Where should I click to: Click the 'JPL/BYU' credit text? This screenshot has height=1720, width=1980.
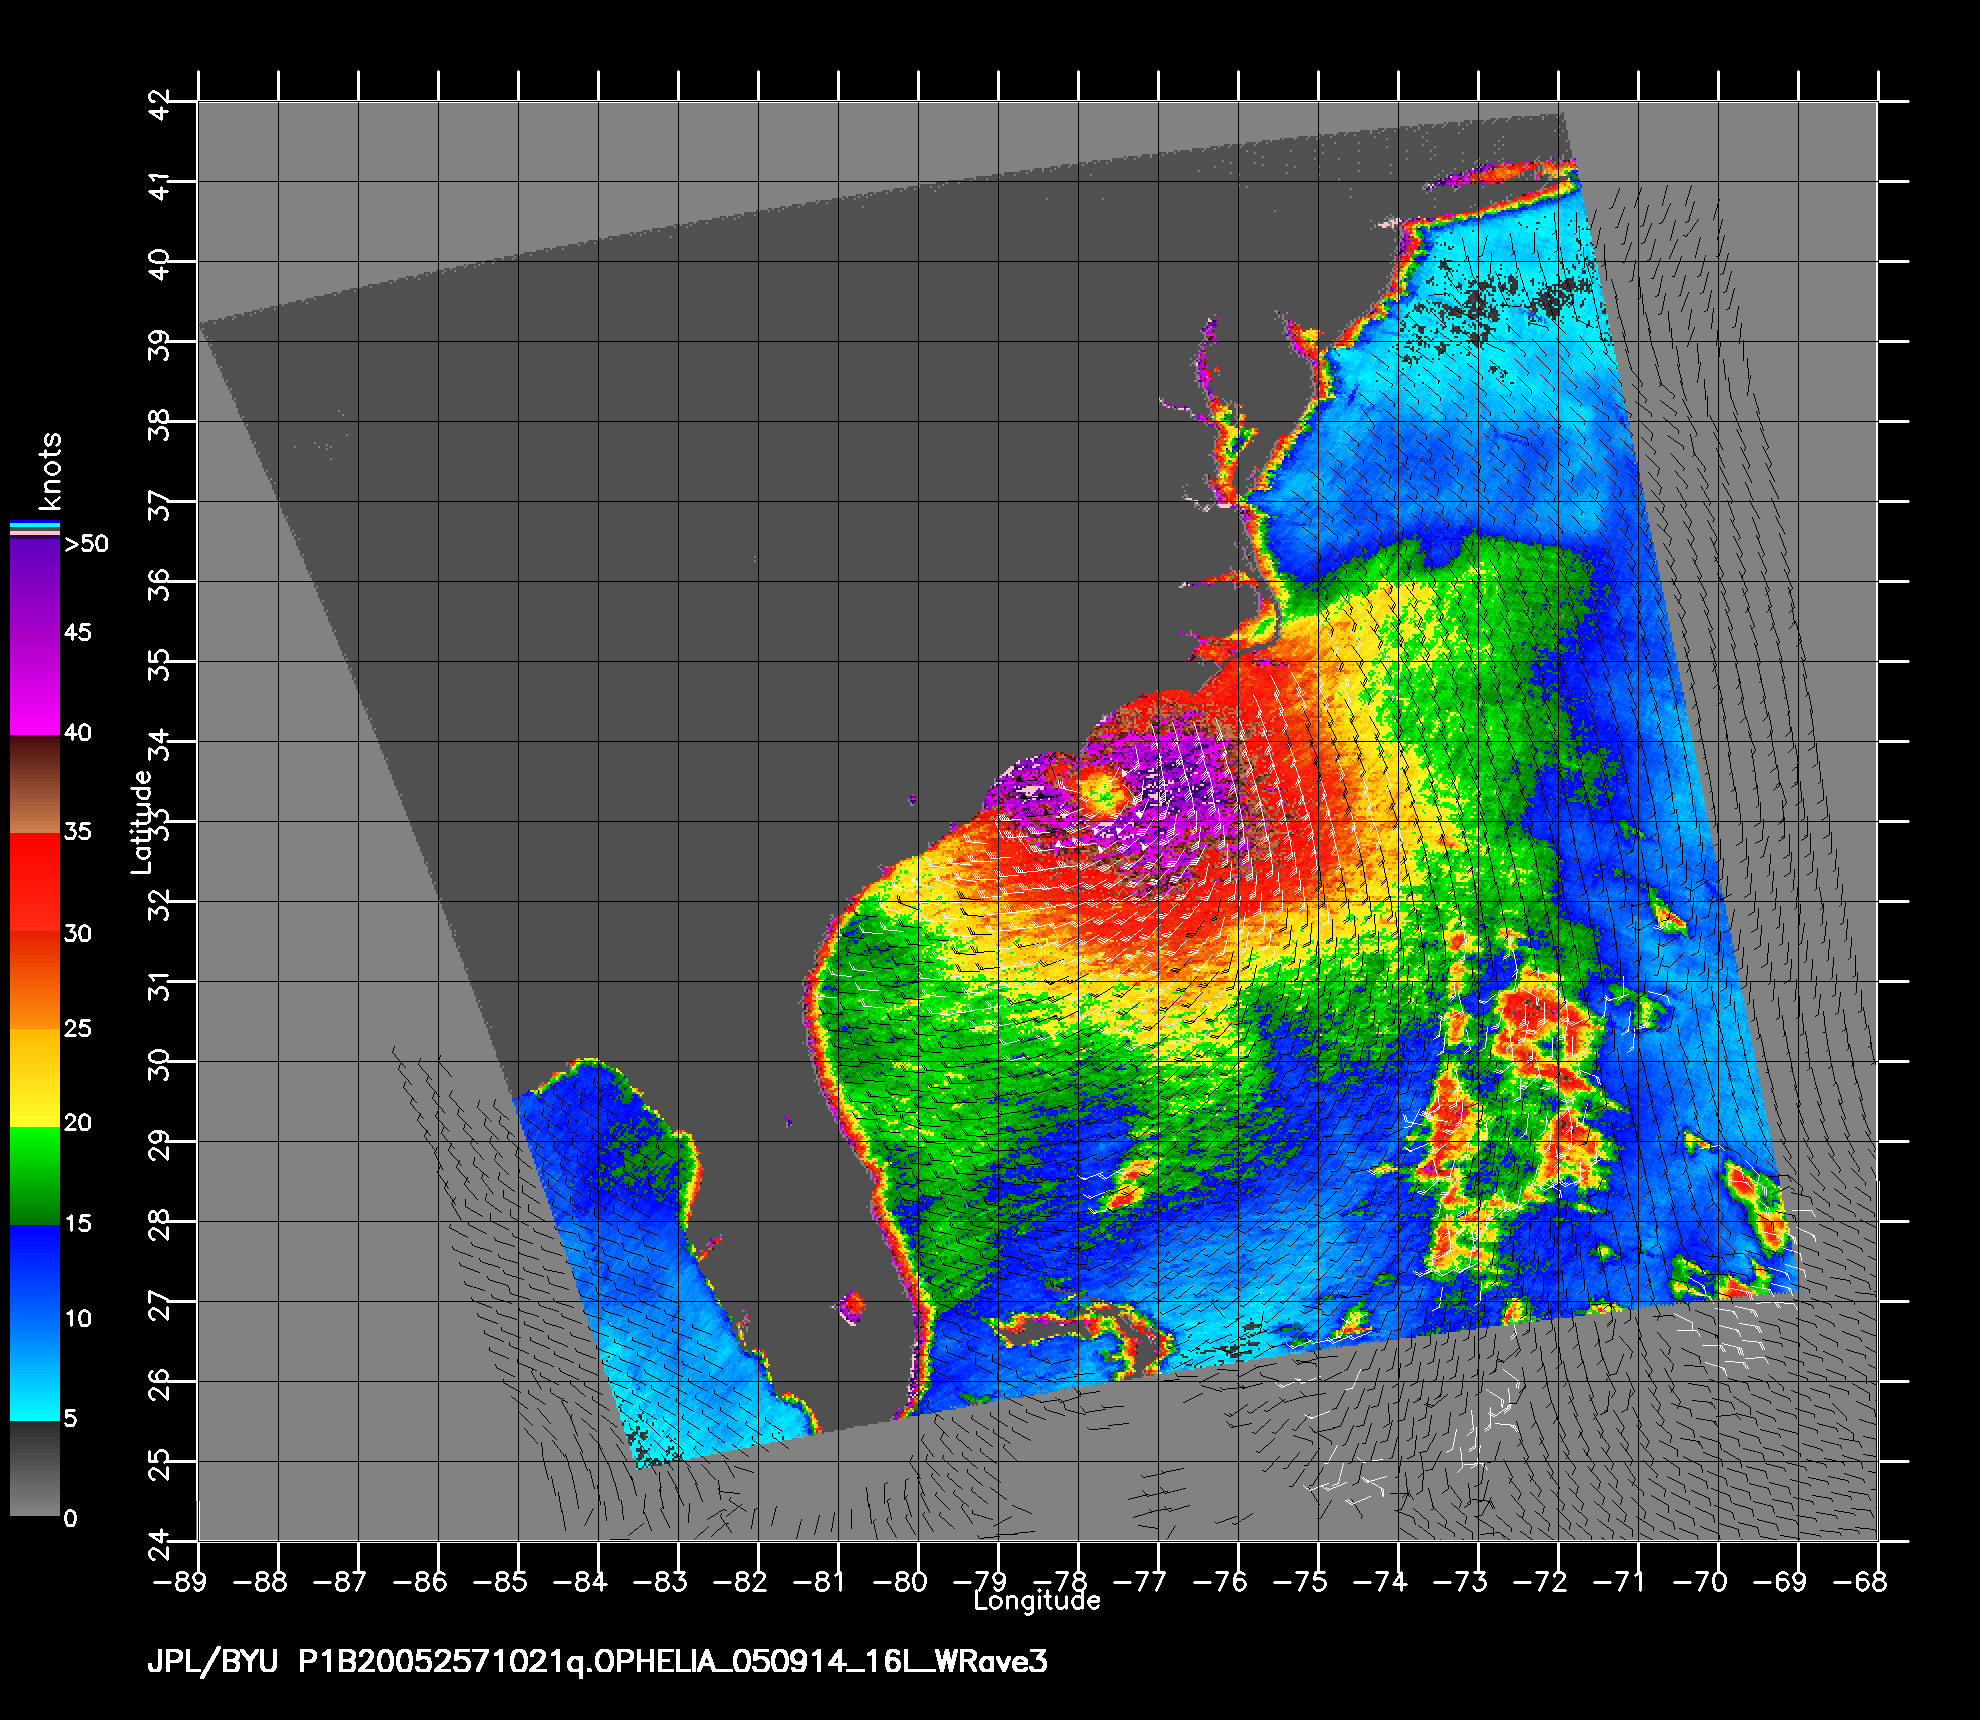212,1662
